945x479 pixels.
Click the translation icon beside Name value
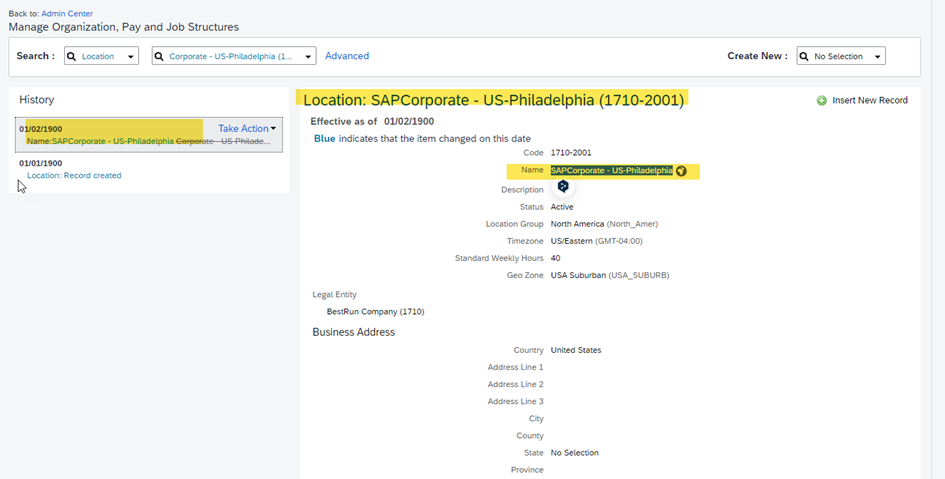[x=681, y=171]
